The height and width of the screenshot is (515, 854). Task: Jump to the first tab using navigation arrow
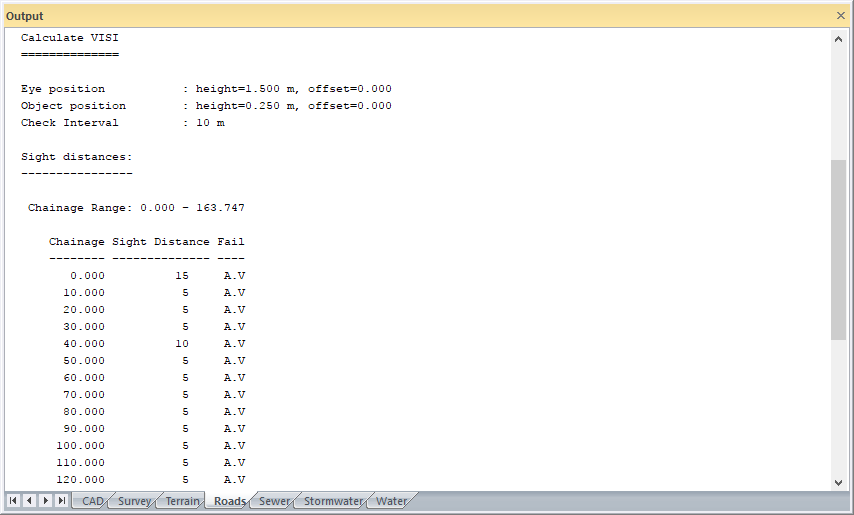(13, 501)
